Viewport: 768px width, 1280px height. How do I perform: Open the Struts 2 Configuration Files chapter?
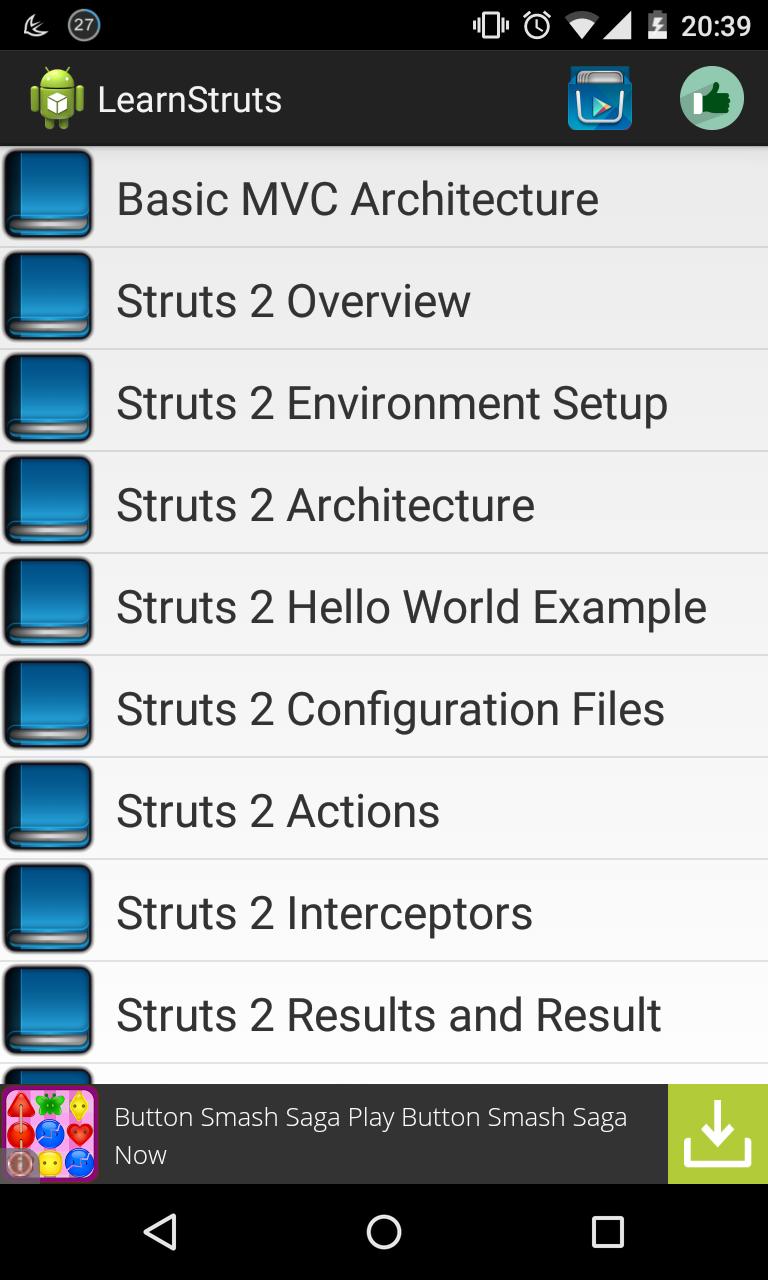click(x=389, y=706)
